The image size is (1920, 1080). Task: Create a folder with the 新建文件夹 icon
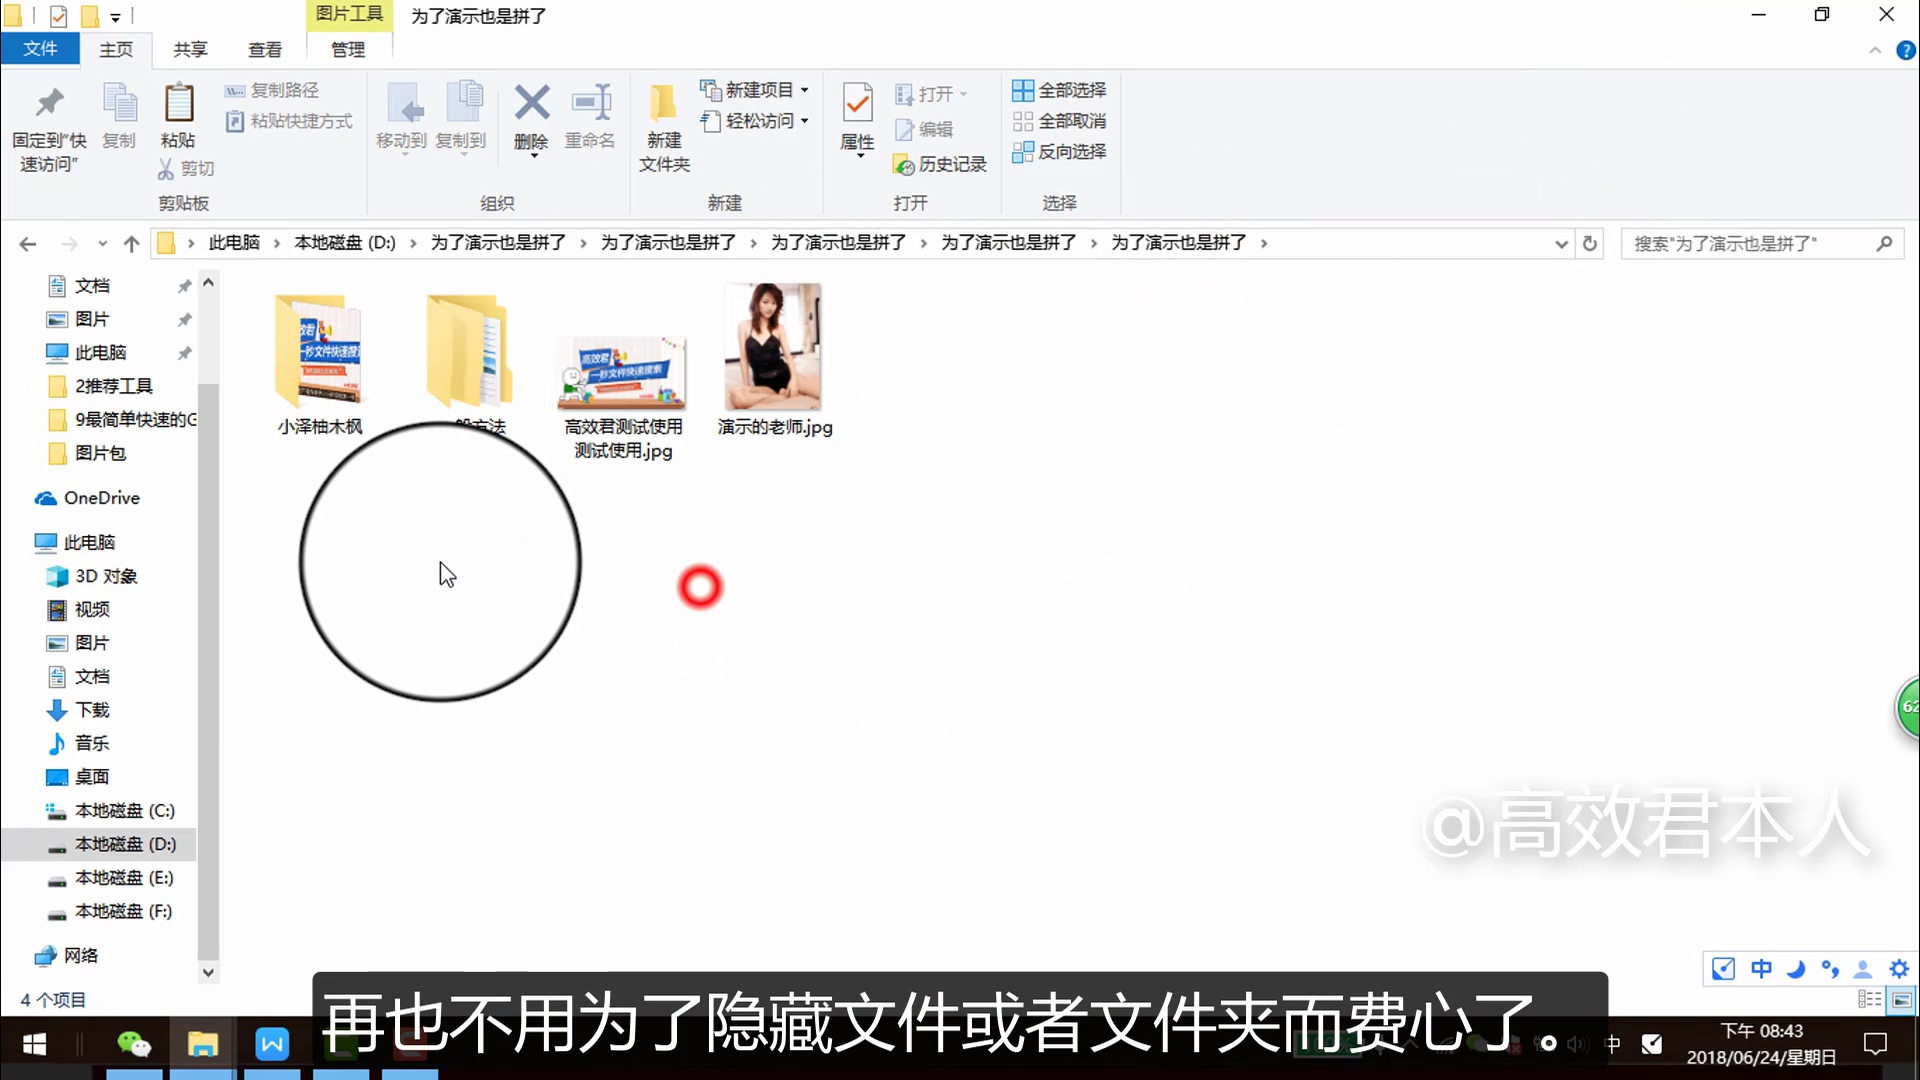[x=663, y=125]
